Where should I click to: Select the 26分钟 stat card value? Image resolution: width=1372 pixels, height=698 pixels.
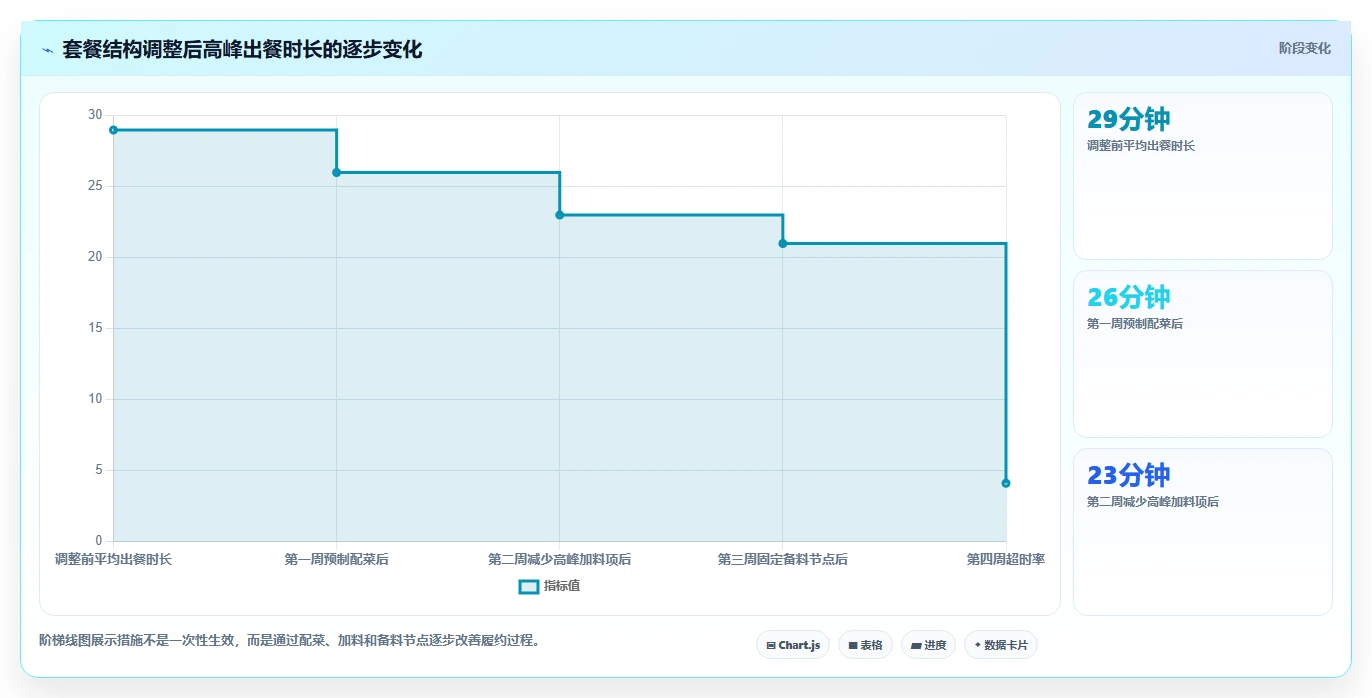1128,297
